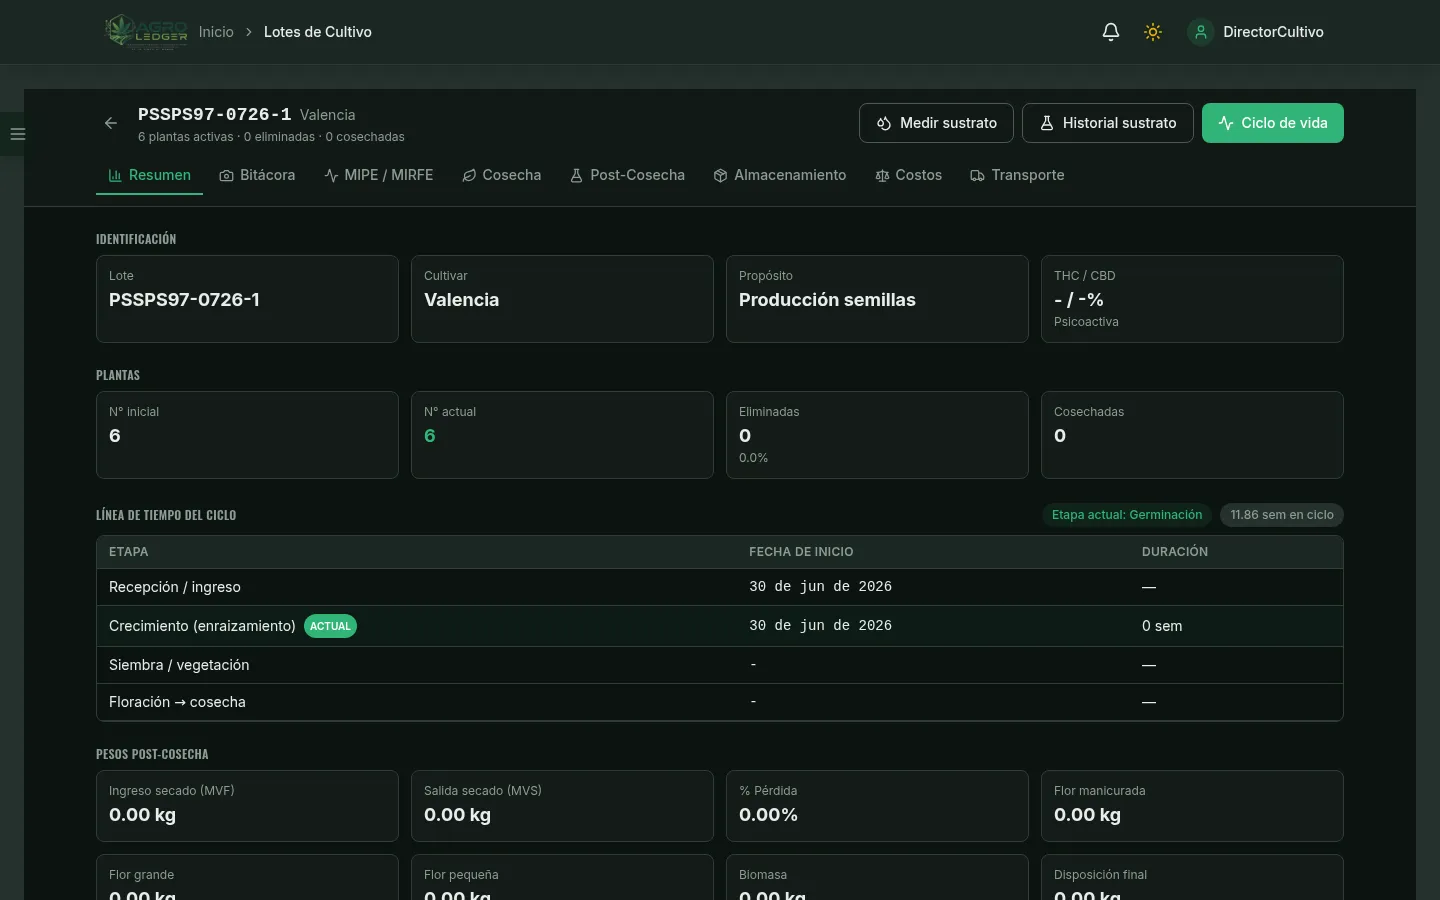
Task: Click the N° actual value 6
Action: pyautogui.click(x=430, y=436)
